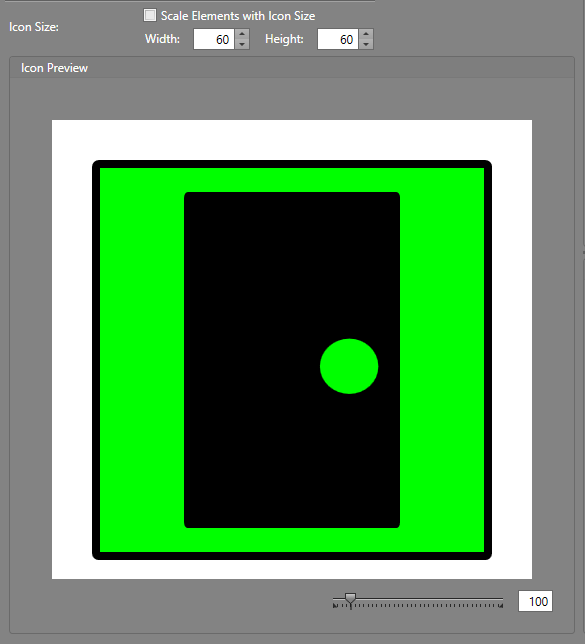
Task: Click the right end of zoom slider
Action: coord(501,605)
